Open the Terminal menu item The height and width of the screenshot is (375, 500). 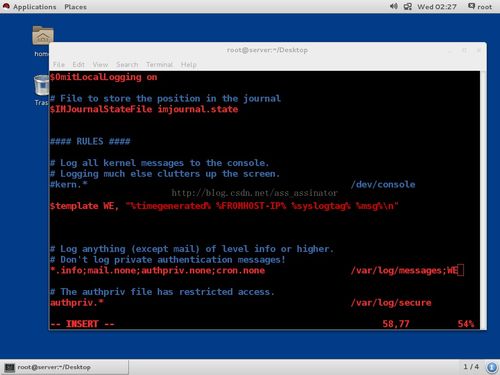click(159, 64)
